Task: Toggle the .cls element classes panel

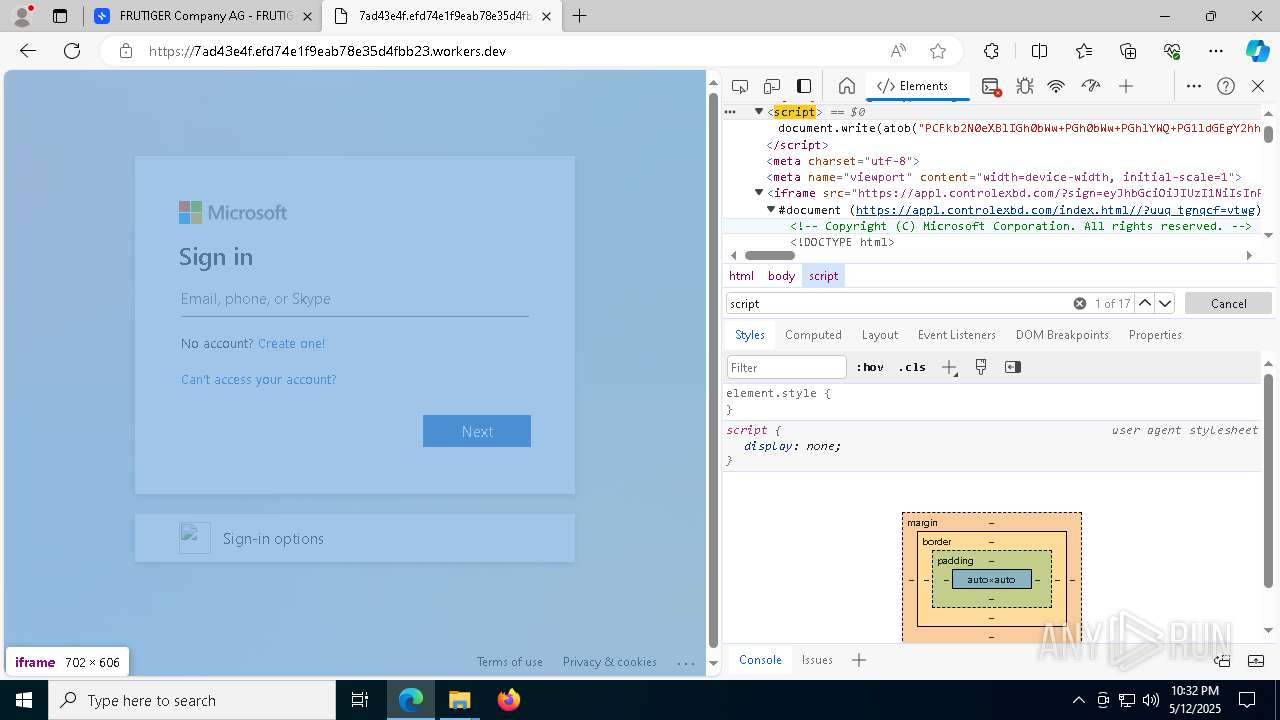Action: pyautogui.click(x=912, y=367)
